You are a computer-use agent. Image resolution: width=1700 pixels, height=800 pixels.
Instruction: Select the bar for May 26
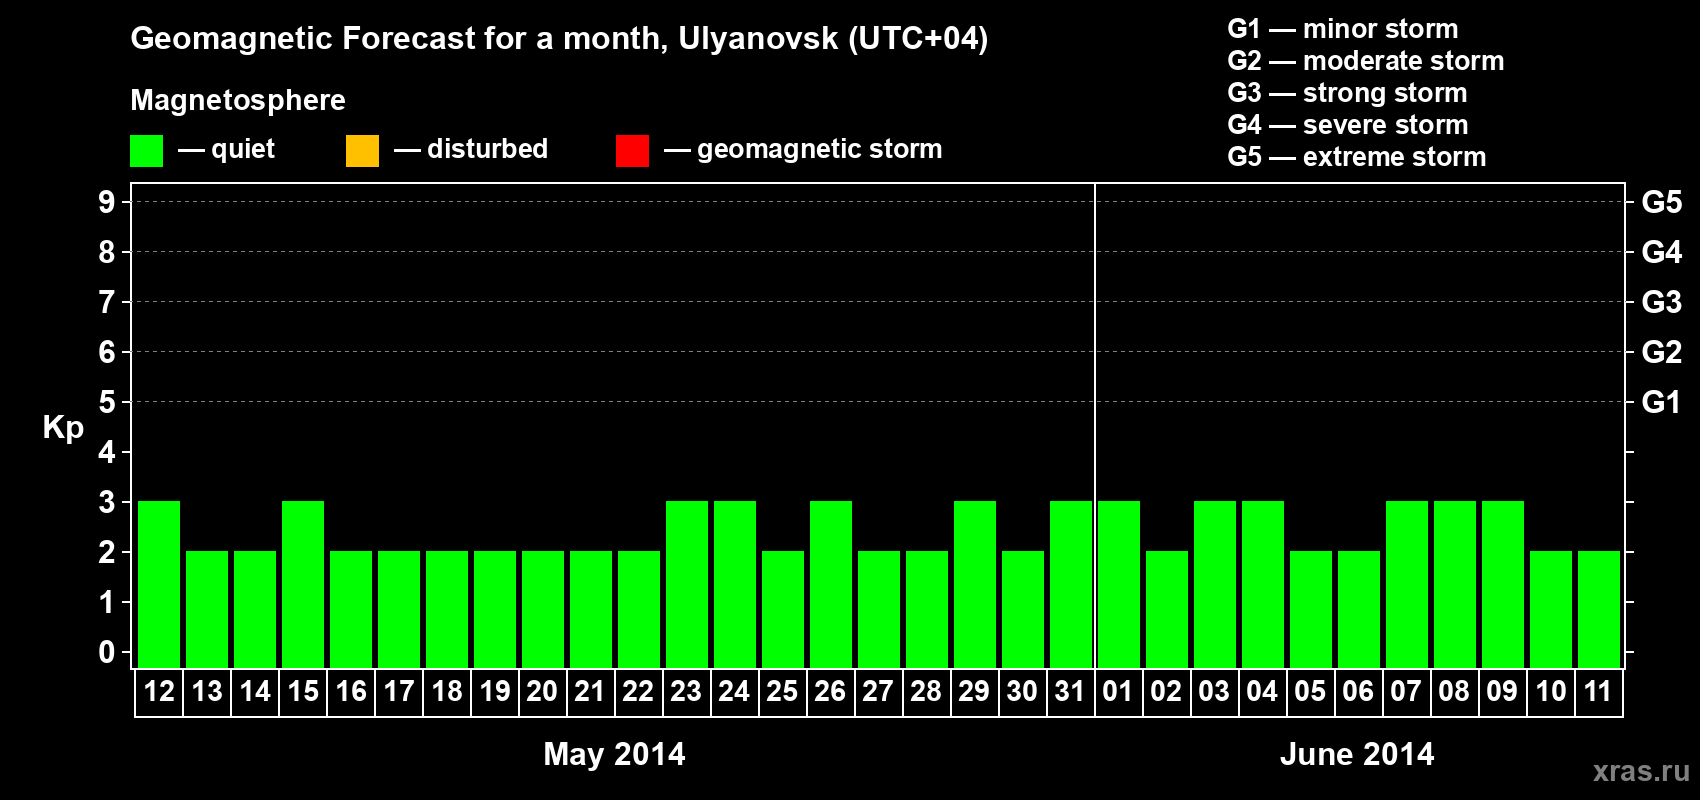coord(831,584)
